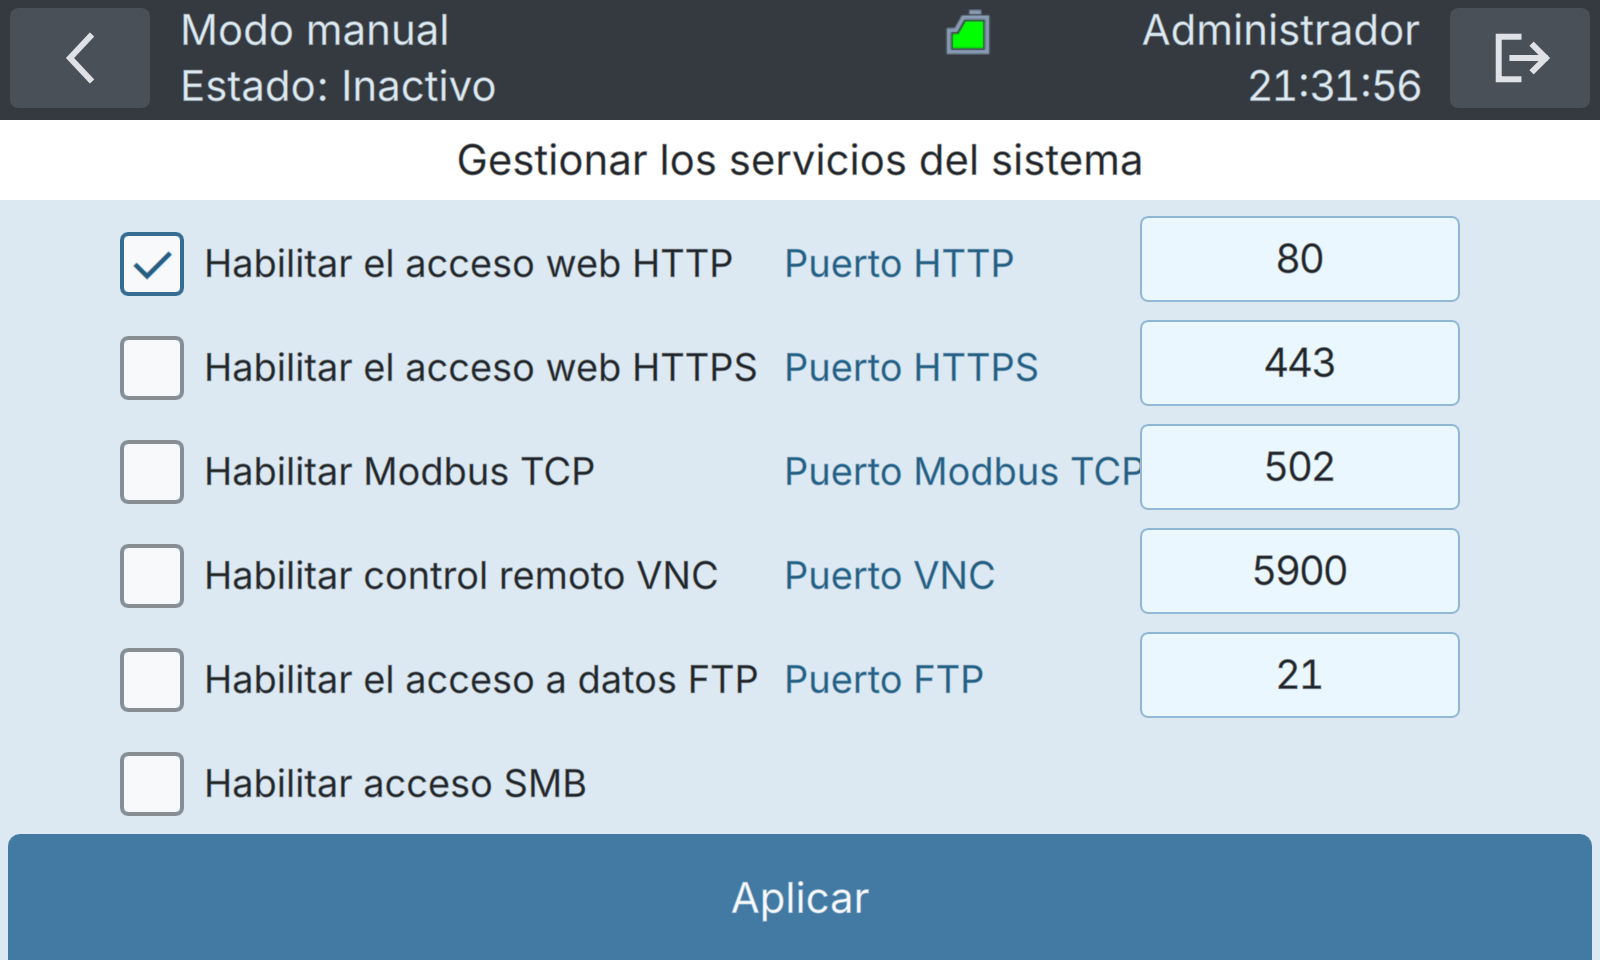1600x960 pixels.
Task: Click the 'Puerto VNC' label
Action: (889, 576)
